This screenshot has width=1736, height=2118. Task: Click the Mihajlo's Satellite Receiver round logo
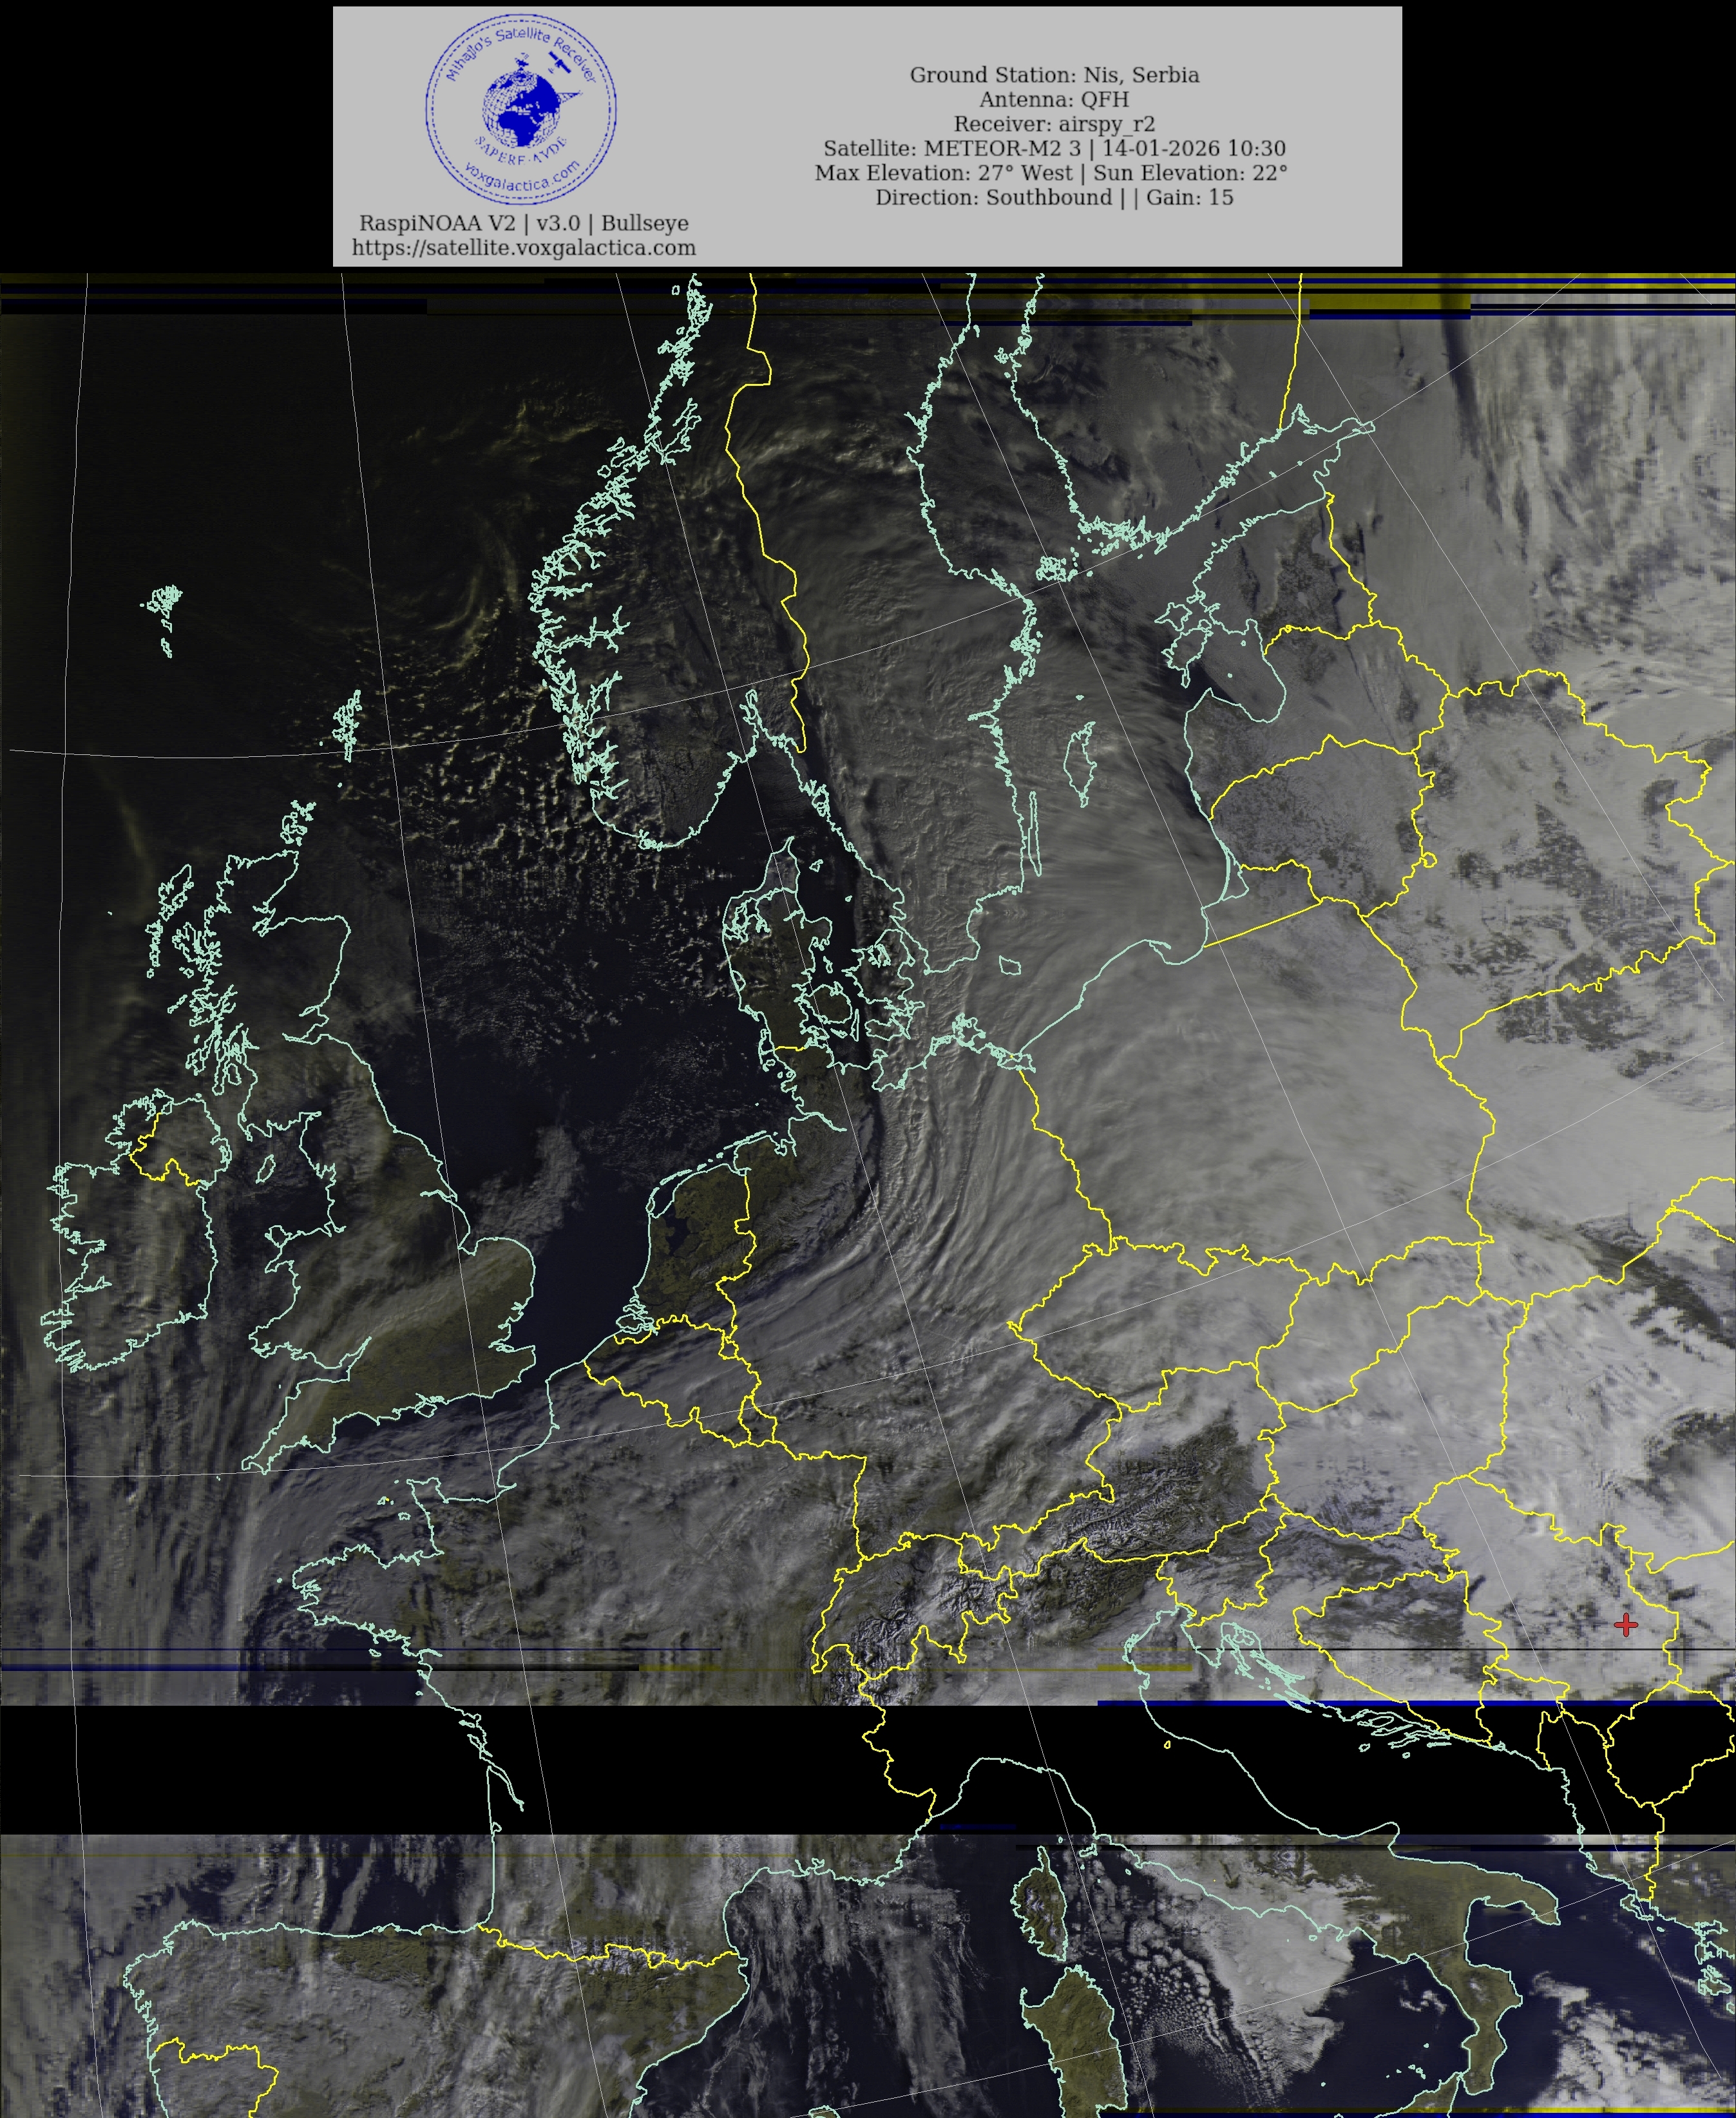[520, 108]
